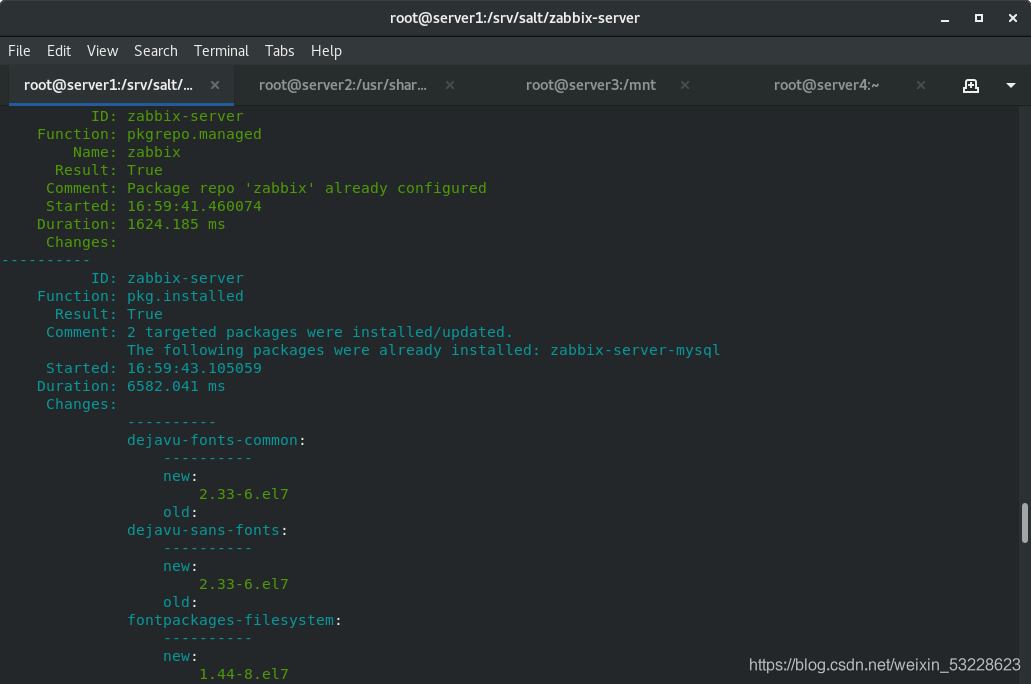Close the root@server3:/mnt tab
The image size is (1031, 684).
click(x=684, y=85)
